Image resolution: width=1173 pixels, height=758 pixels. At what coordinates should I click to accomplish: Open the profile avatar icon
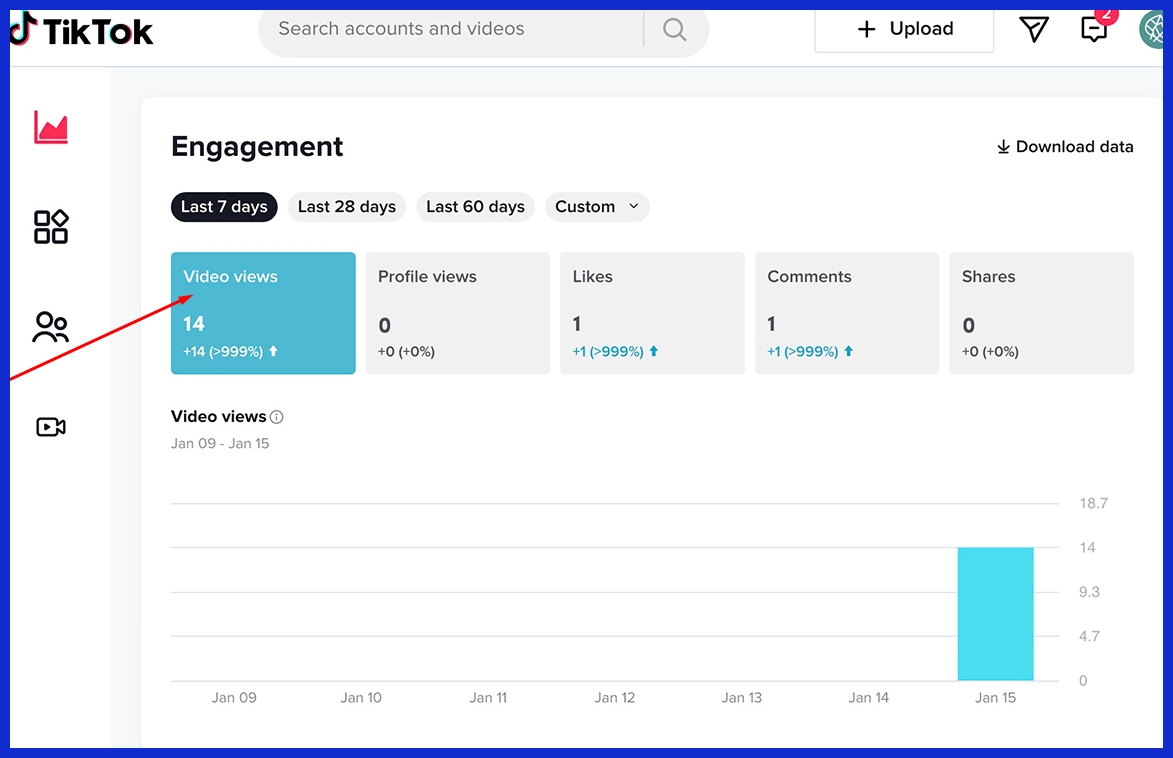pyautogui.click(x=1157, y=29)
